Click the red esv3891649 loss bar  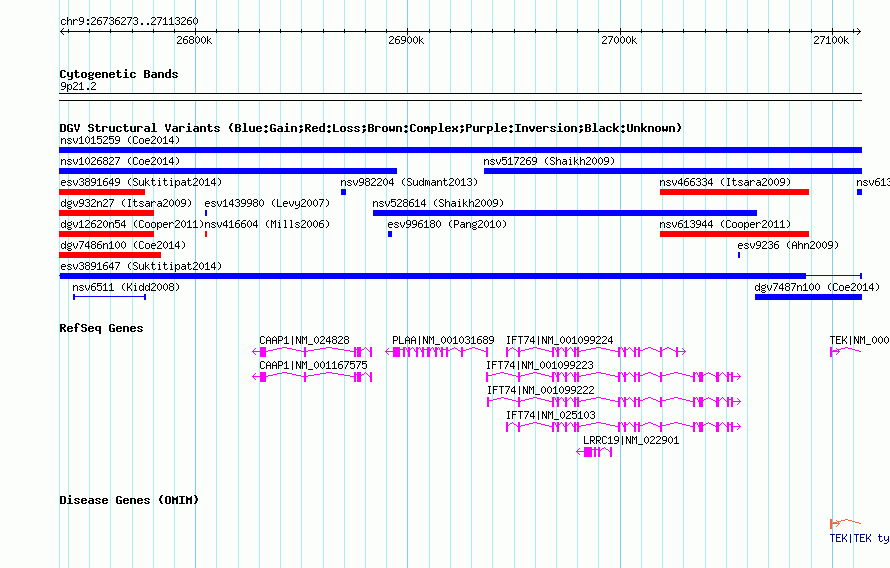coord(102,192)
